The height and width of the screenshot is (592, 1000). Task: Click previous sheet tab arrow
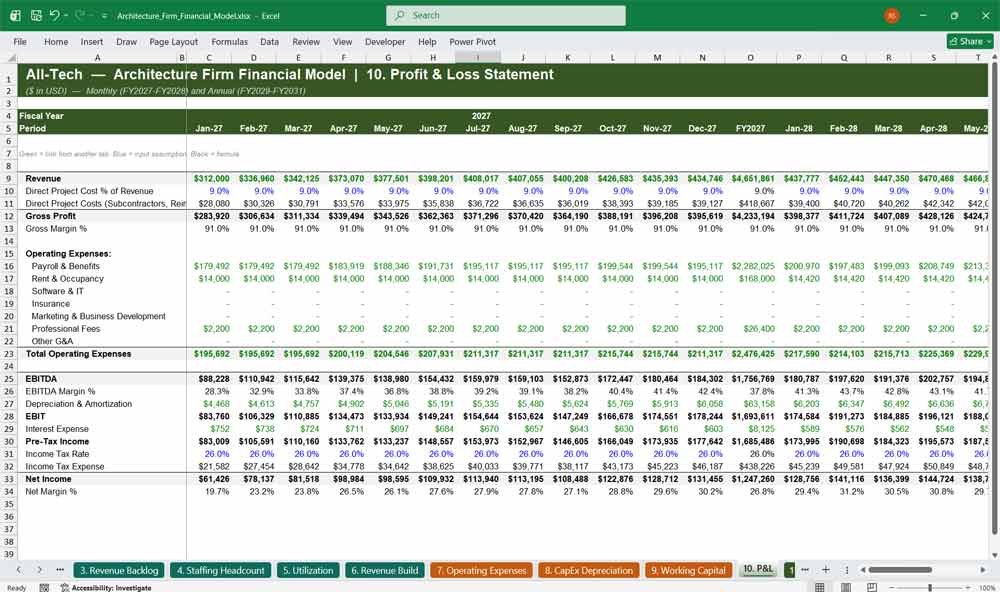(x=19, y=570)
